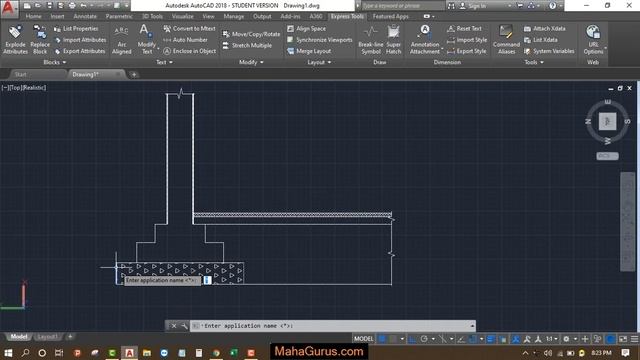This screenshot has height=360, width=640.
Task: Close the command line with its X
Action: pos(174,326)
